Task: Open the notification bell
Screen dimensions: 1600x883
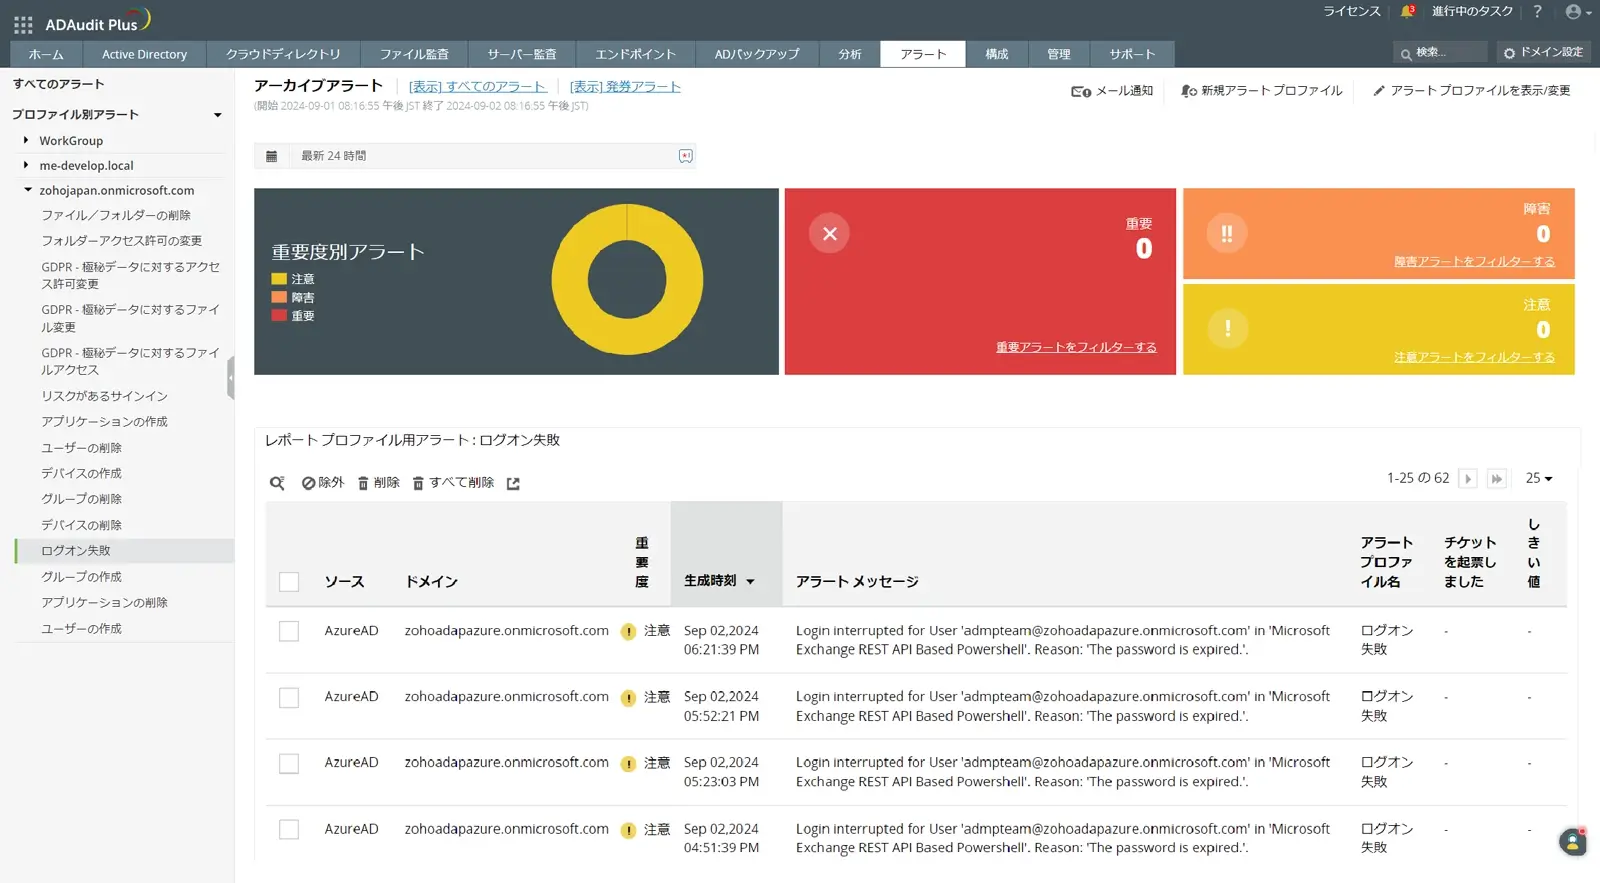Action: (1407, 12)
